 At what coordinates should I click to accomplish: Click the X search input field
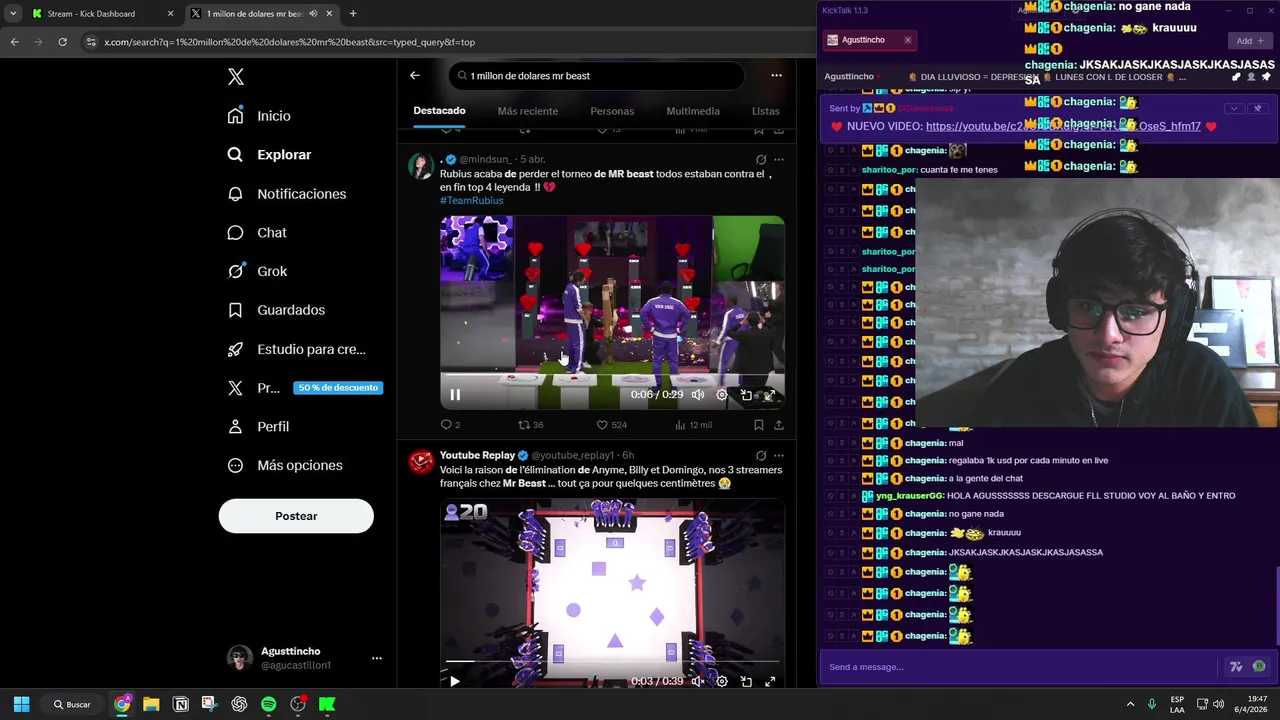coord(596,76)
